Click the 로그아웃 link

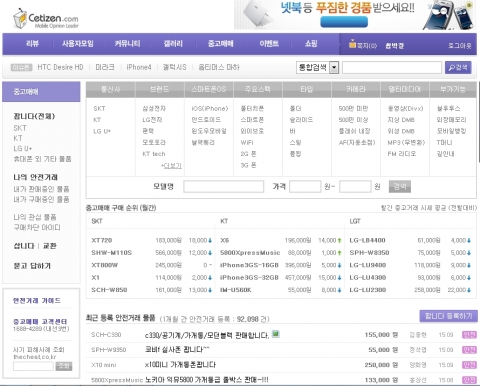(460, 46)
